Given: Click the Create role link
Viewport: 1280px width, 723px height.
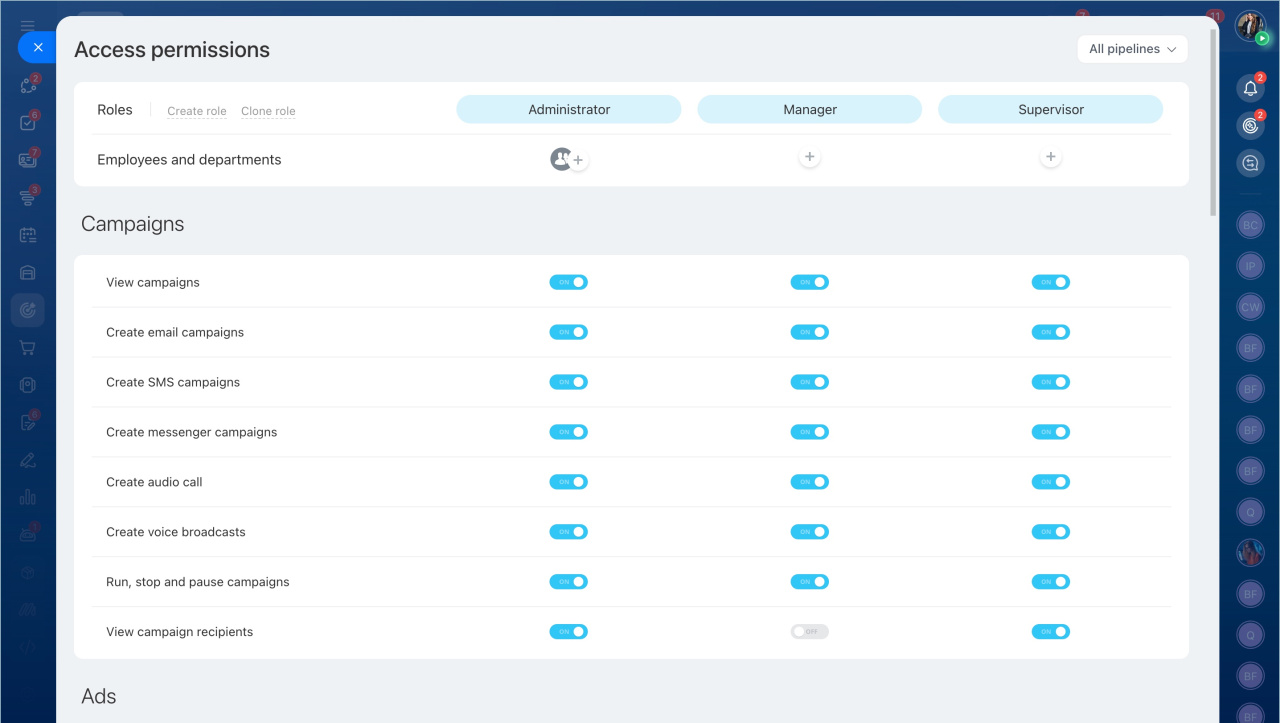Looking at the screenshot, I should 197,111.
